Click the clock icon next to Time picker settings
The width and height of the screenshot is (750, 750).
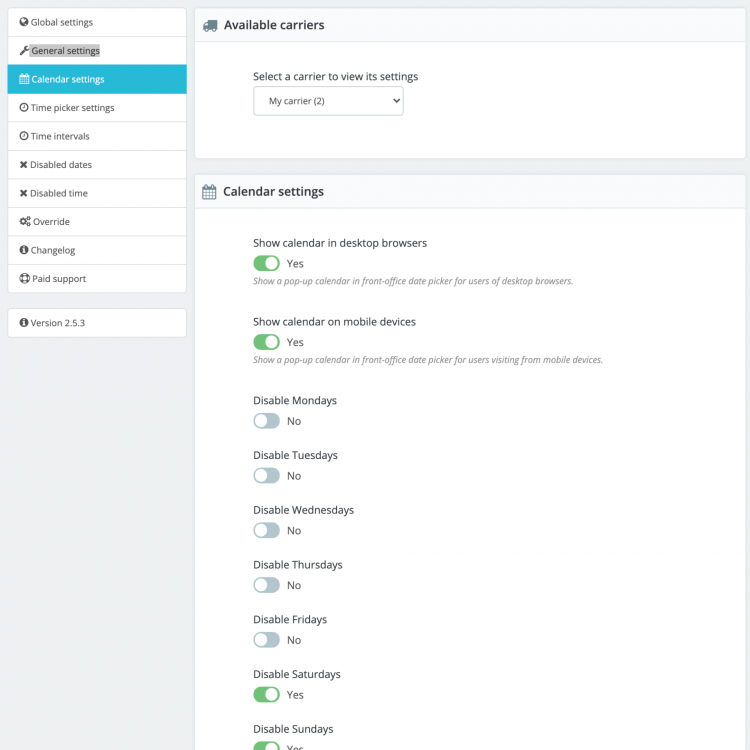pyautogui.click(x=24, y=107)
